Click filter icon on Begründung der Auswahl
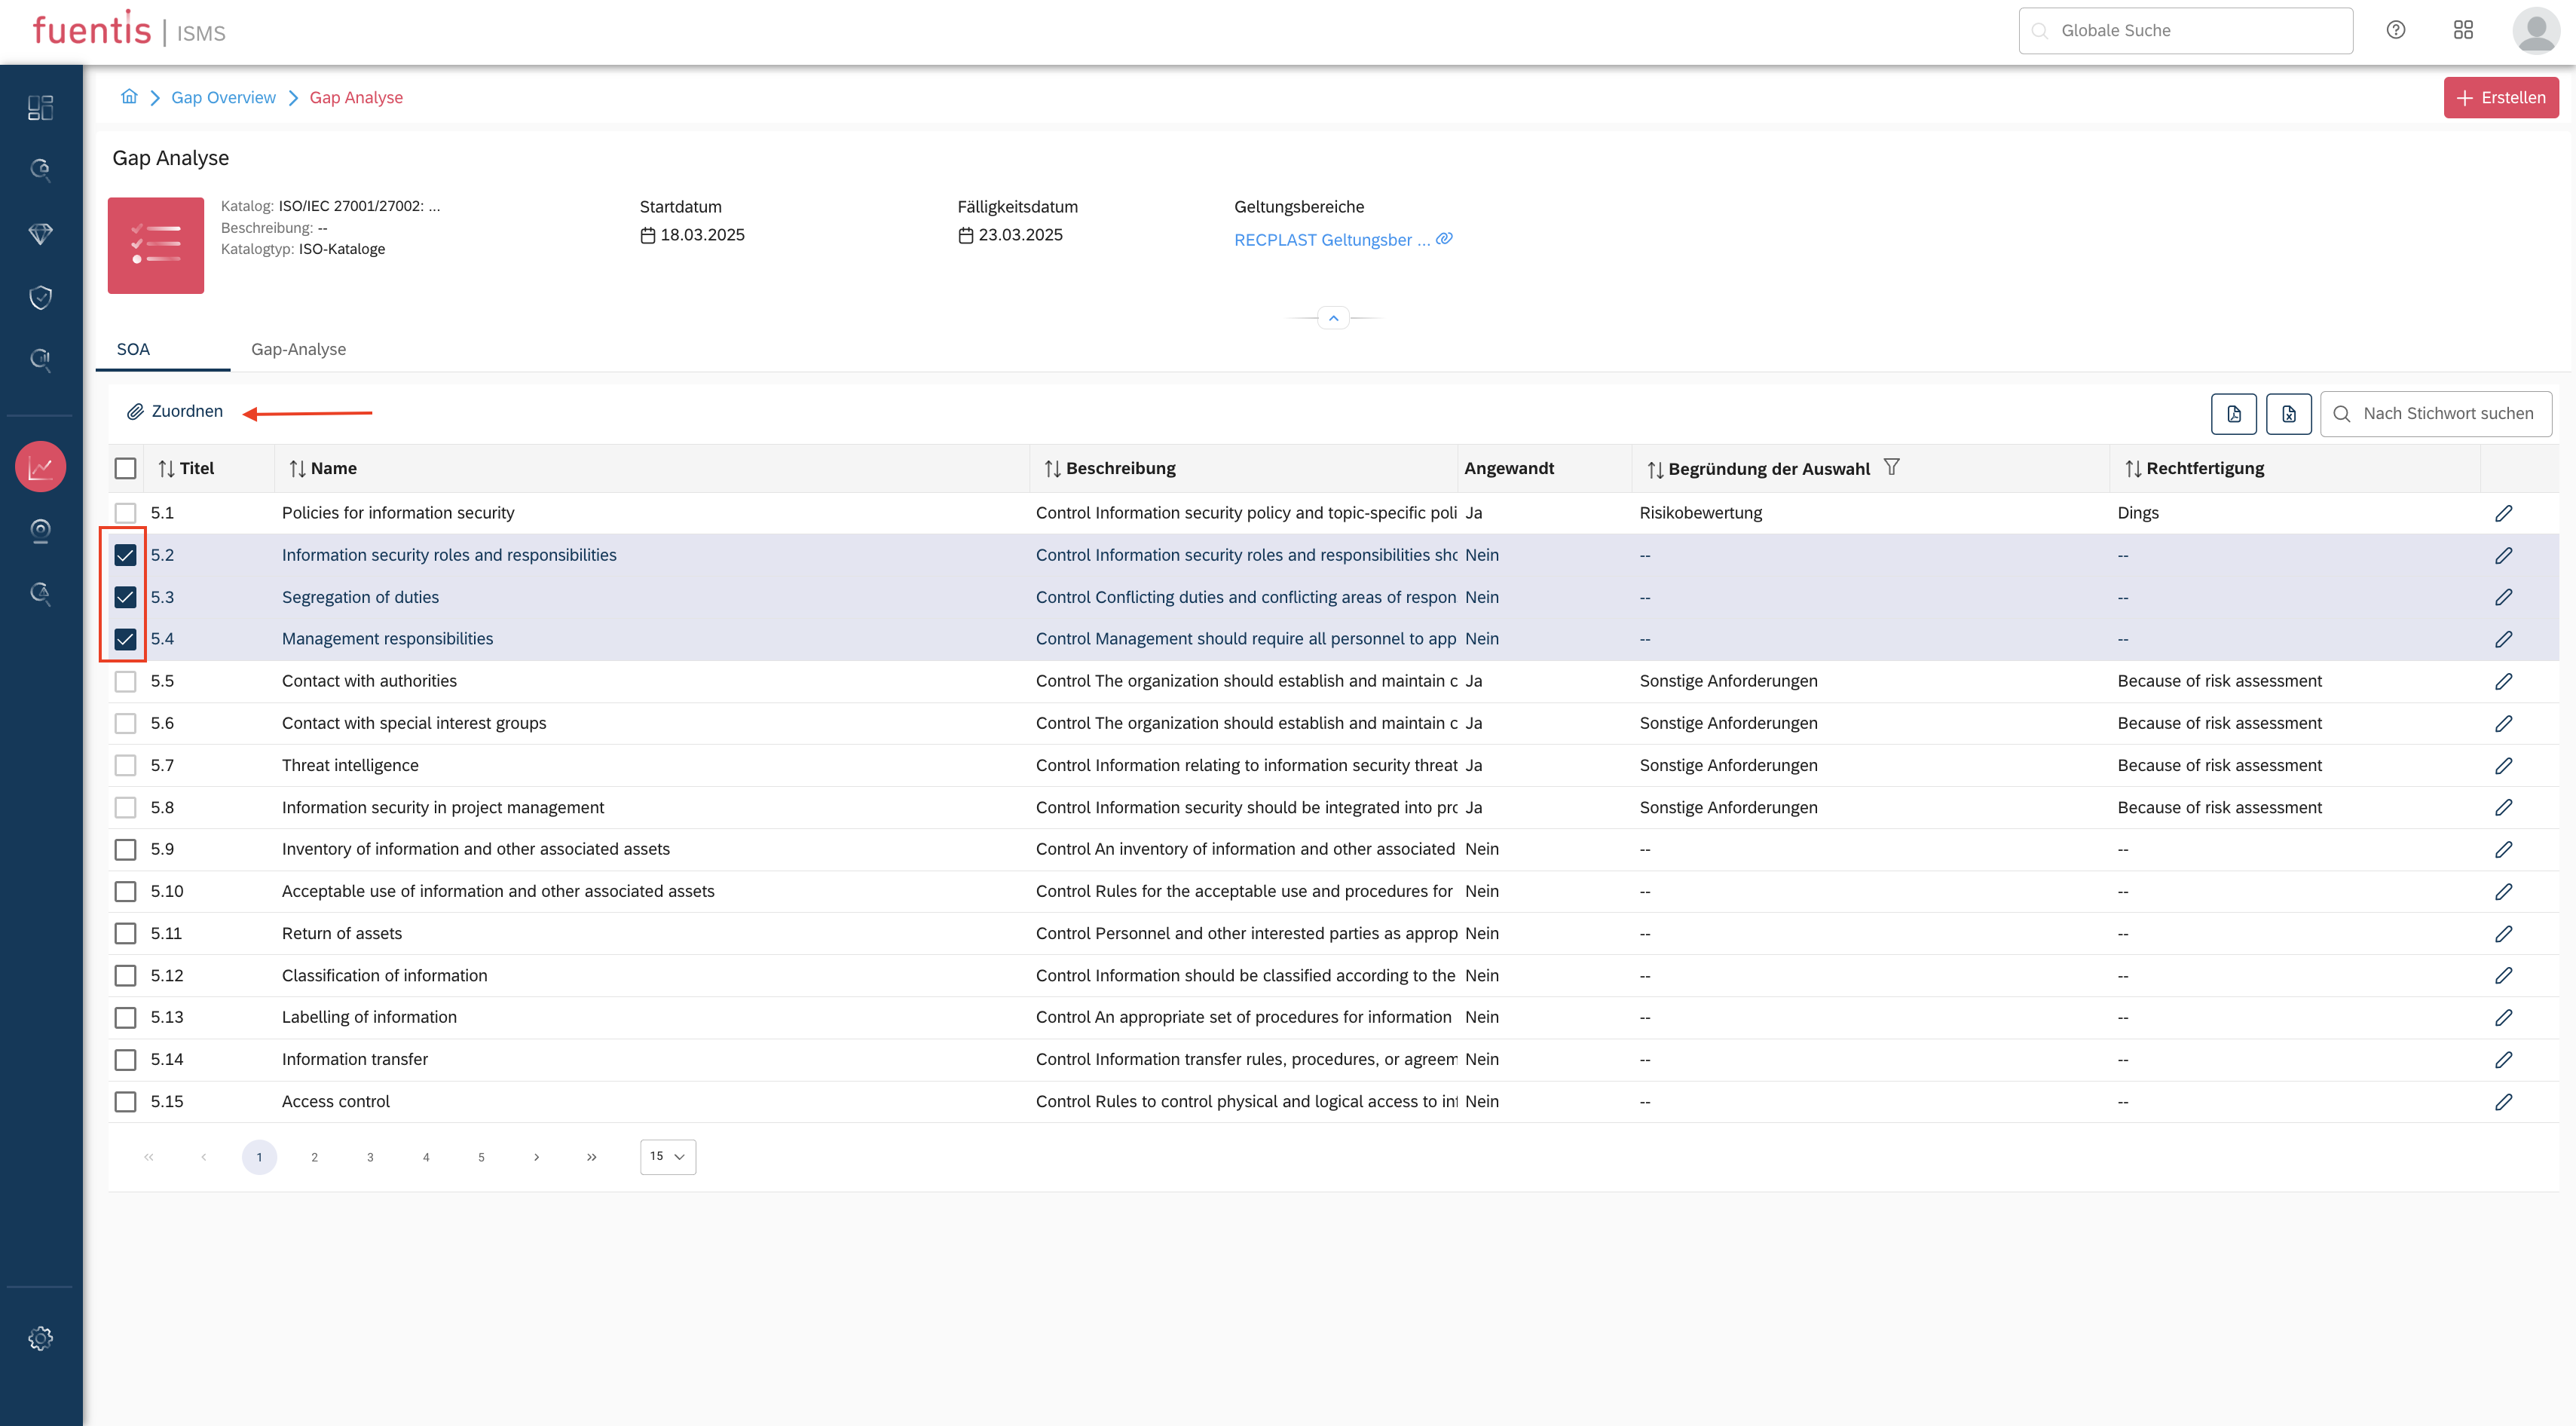The height and width of the screenshot is (1426, 2576). coord(1891,467)
